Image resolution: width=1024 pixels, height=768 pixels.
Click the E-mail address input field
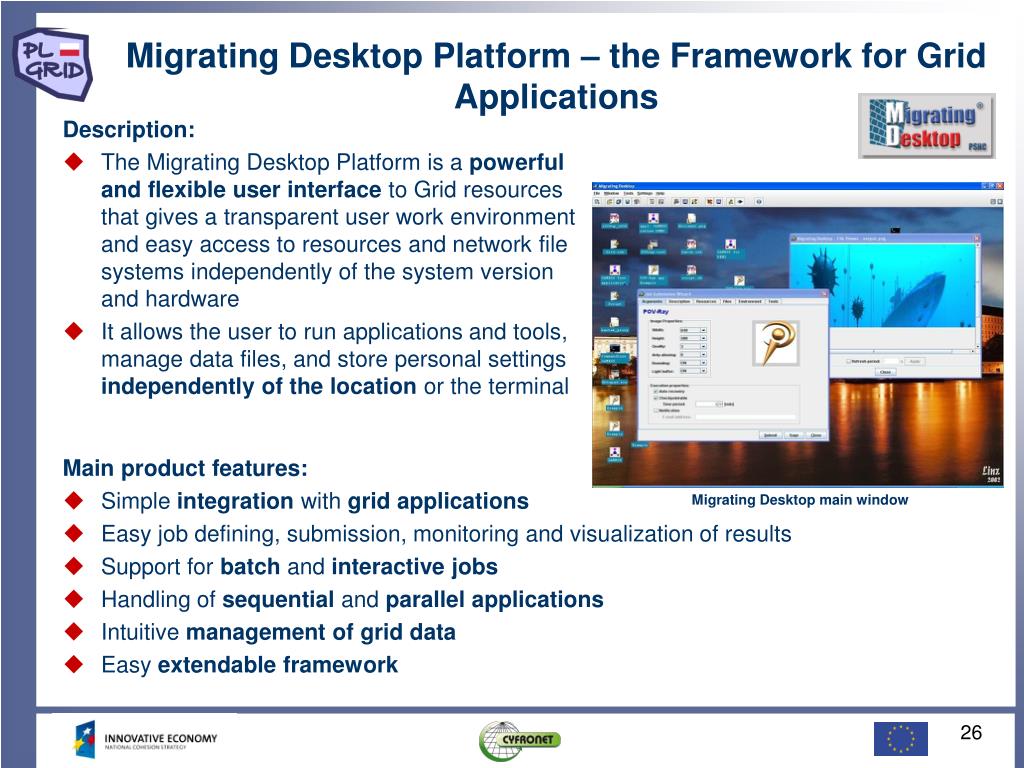pyautogui.click(x=745, y=417)
